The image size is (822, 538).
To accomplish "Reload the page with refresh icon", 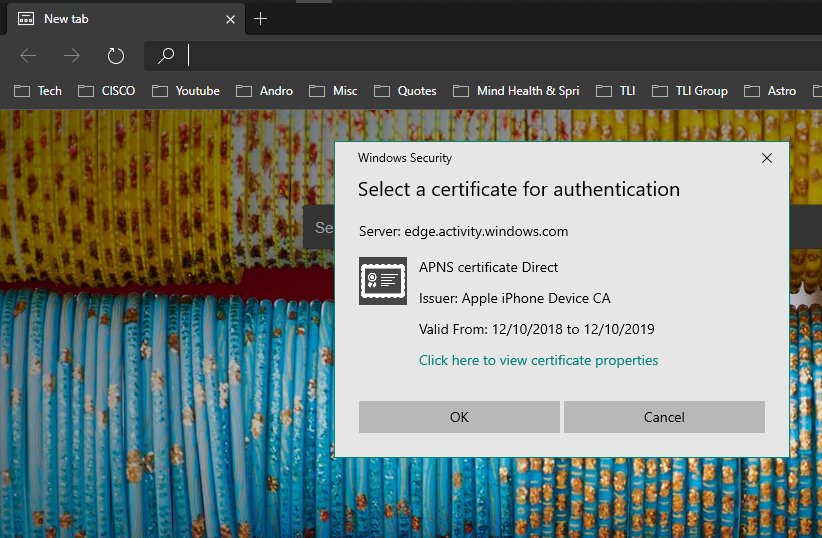I will point(116,56).
